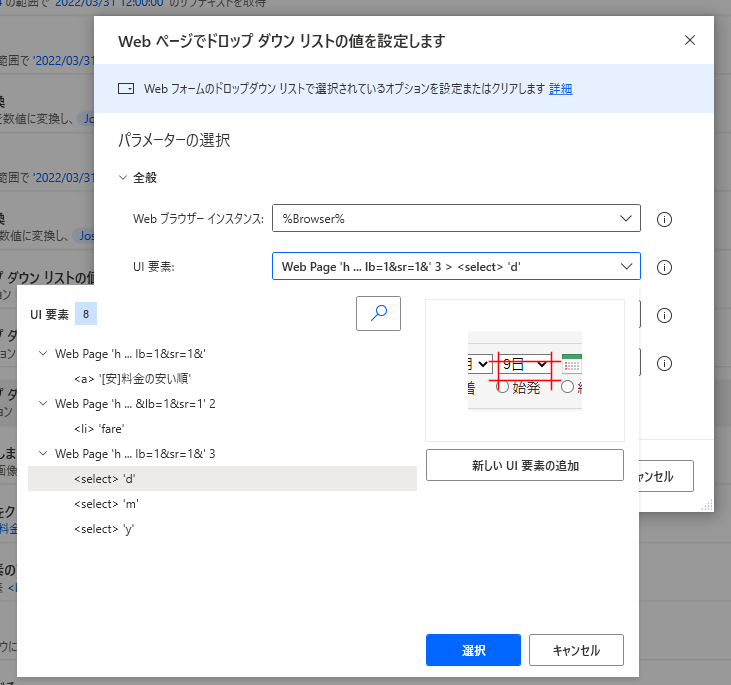Image resolution: width=731 pixels, height=685 pixels.
Task: Collapse first Web Page tree node
Action: (x=42, y=354)
